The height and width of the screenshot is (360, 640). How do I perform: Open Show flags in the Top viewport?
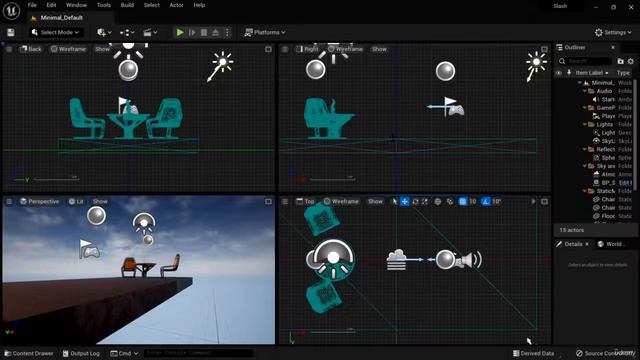(375, 201)
